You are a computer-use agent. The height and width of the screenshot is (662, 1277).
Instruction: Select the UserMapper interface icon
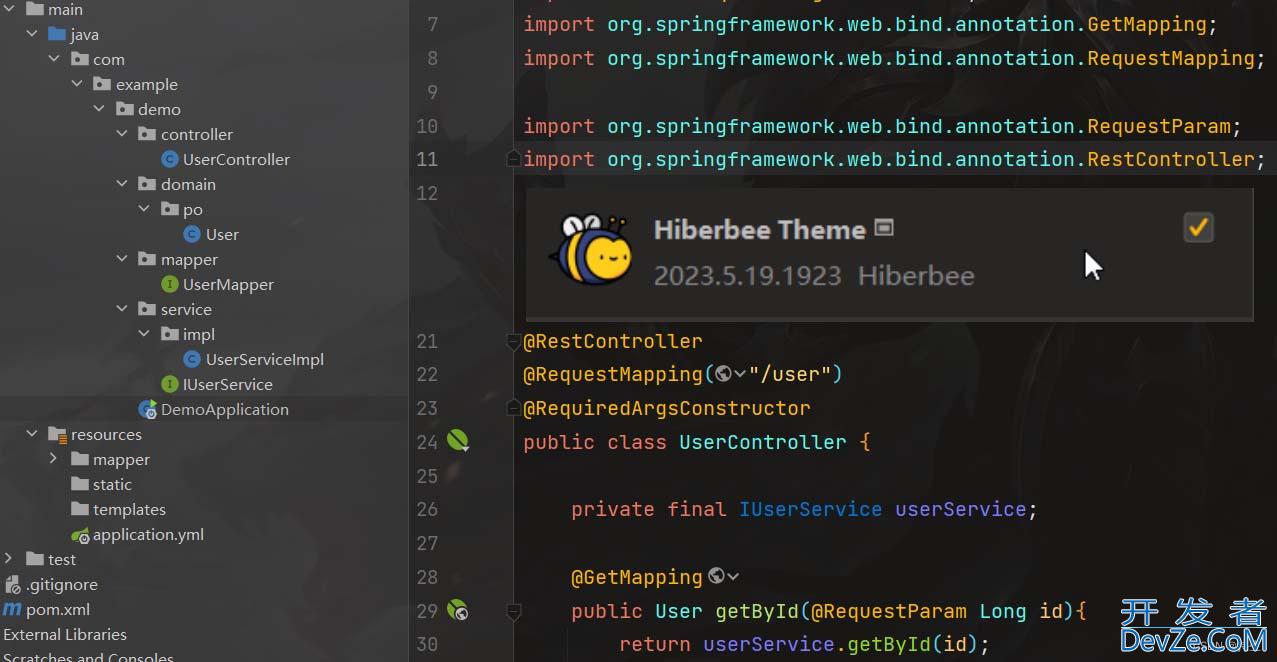[170, 284]
